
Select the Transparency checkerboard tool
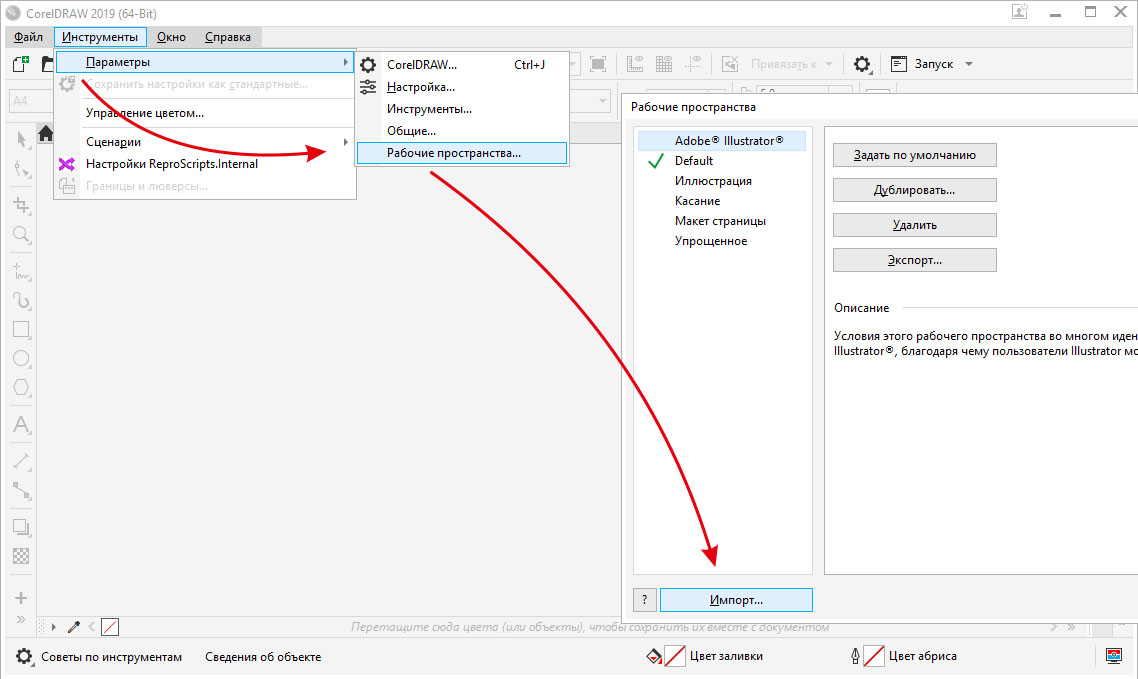[x=22, y=556]
